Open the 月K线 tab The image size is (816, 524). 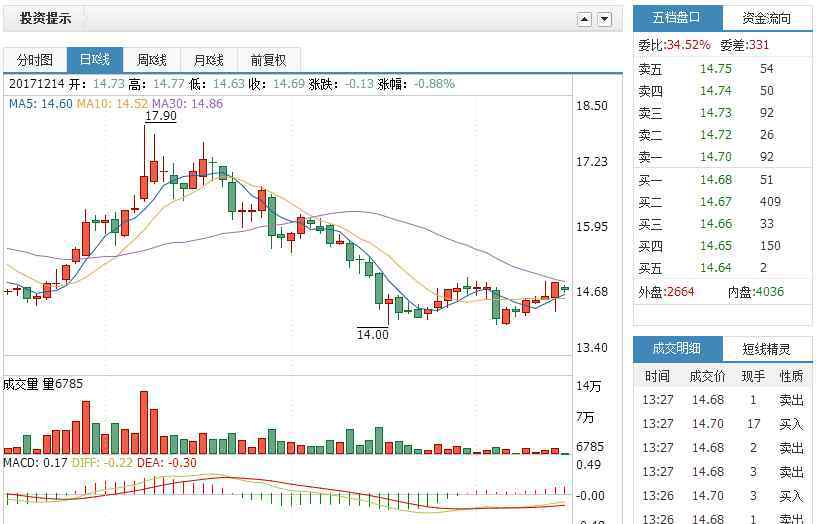pos(209,60)
